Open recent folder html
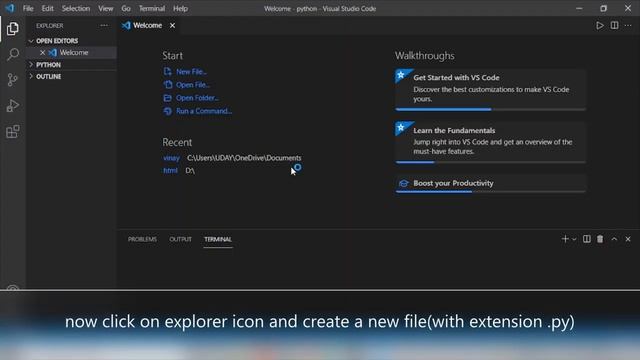 (x=170, y=170)
